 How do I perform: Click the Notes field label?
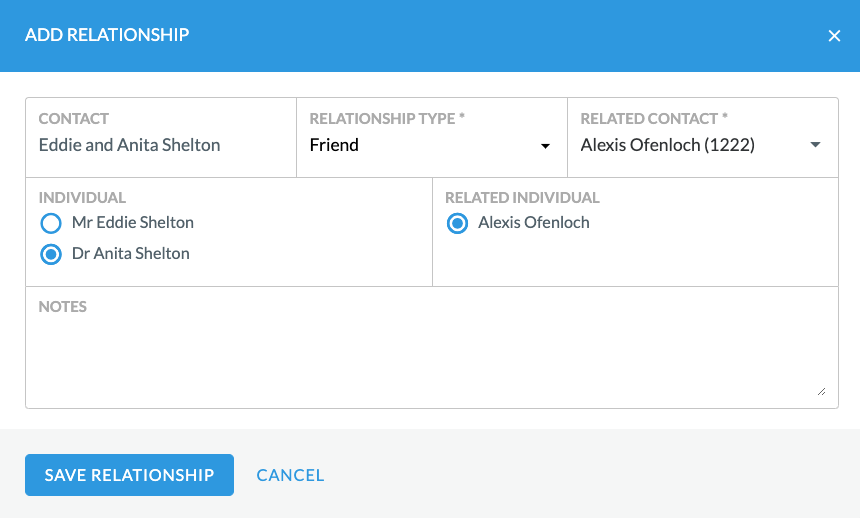pos(63,307)
